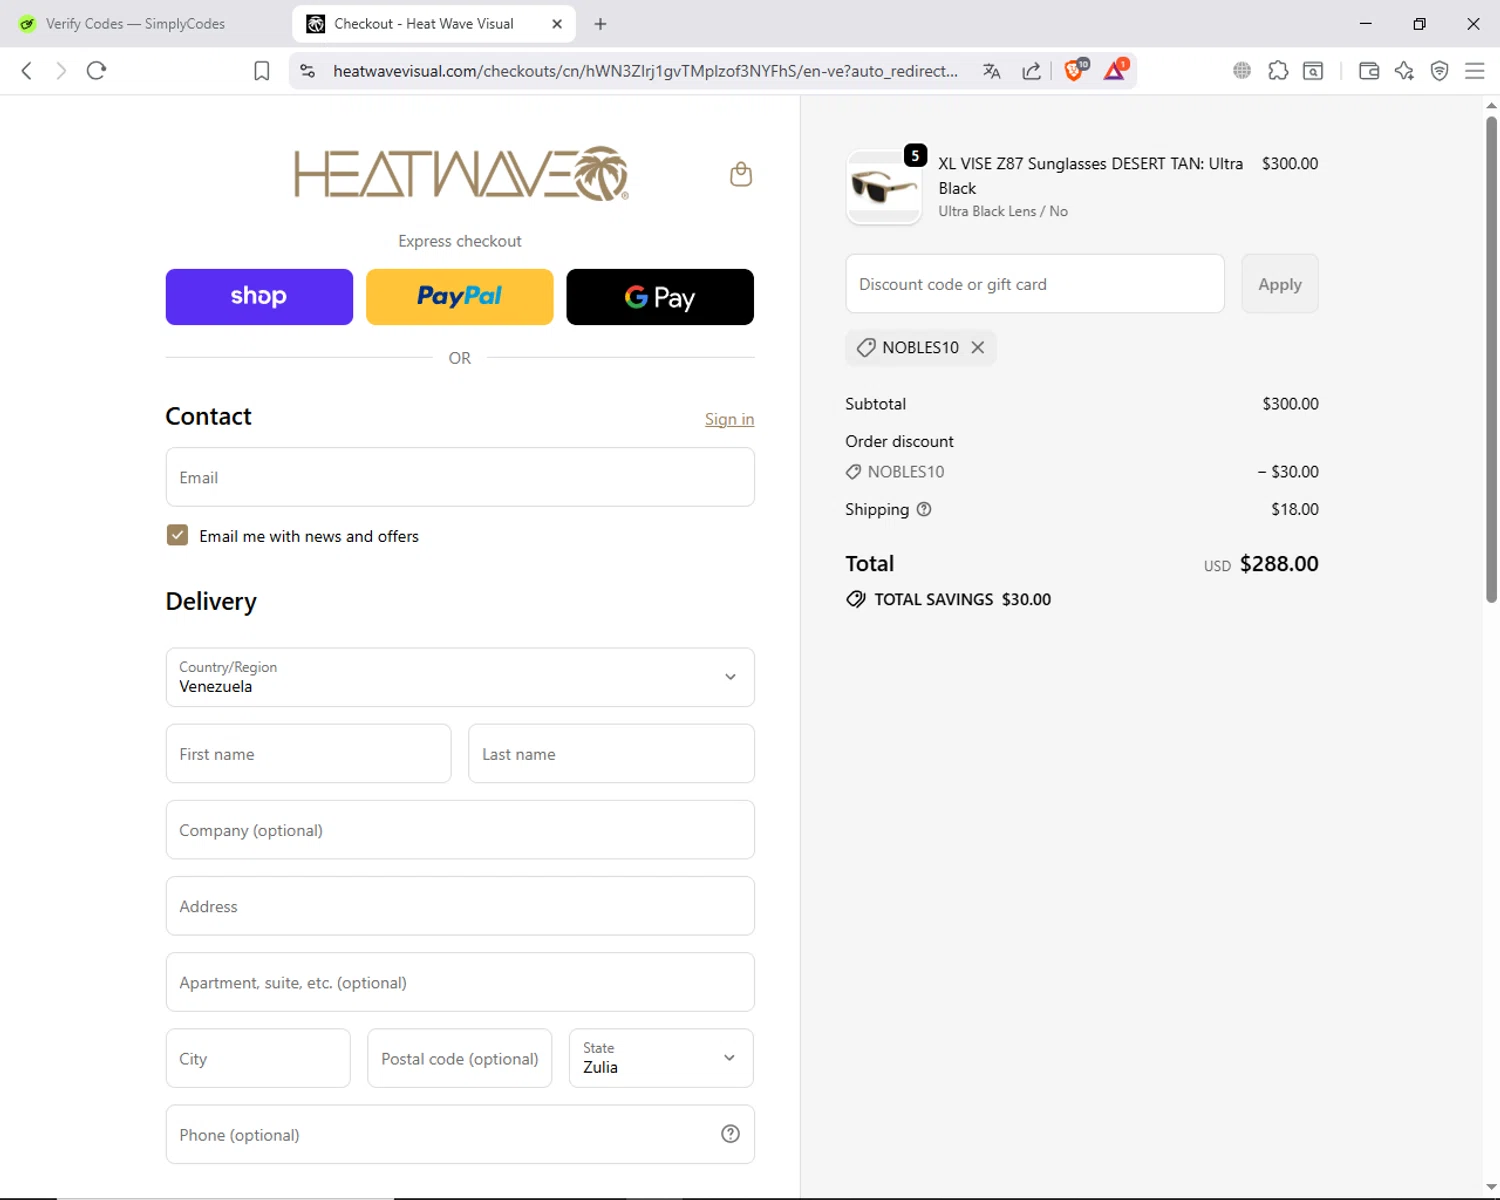
Task: Choose Google Pay express checkout
Action: (660, 297)
